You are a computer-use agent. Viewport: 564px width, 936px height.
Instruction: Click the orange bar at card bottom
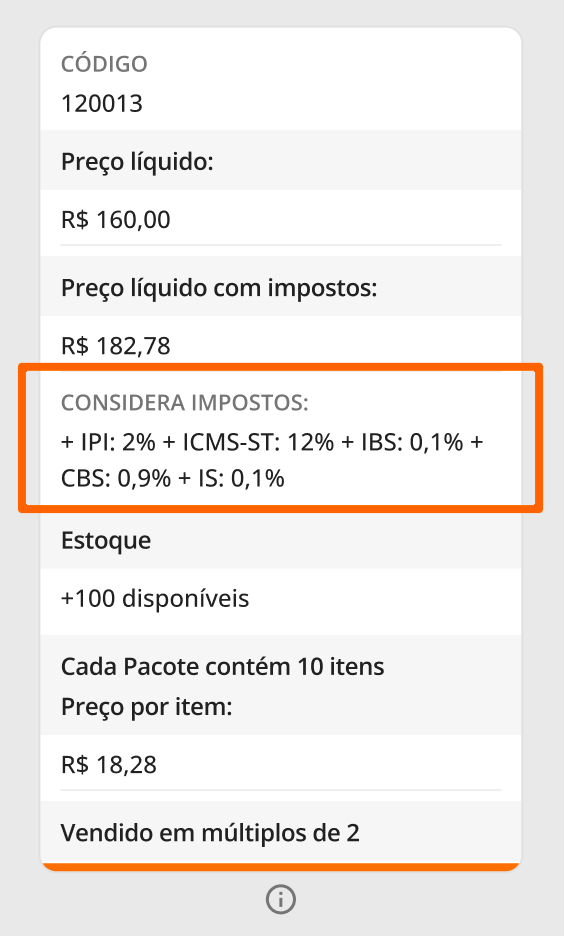pyautogui.click(x=281, y=867)
